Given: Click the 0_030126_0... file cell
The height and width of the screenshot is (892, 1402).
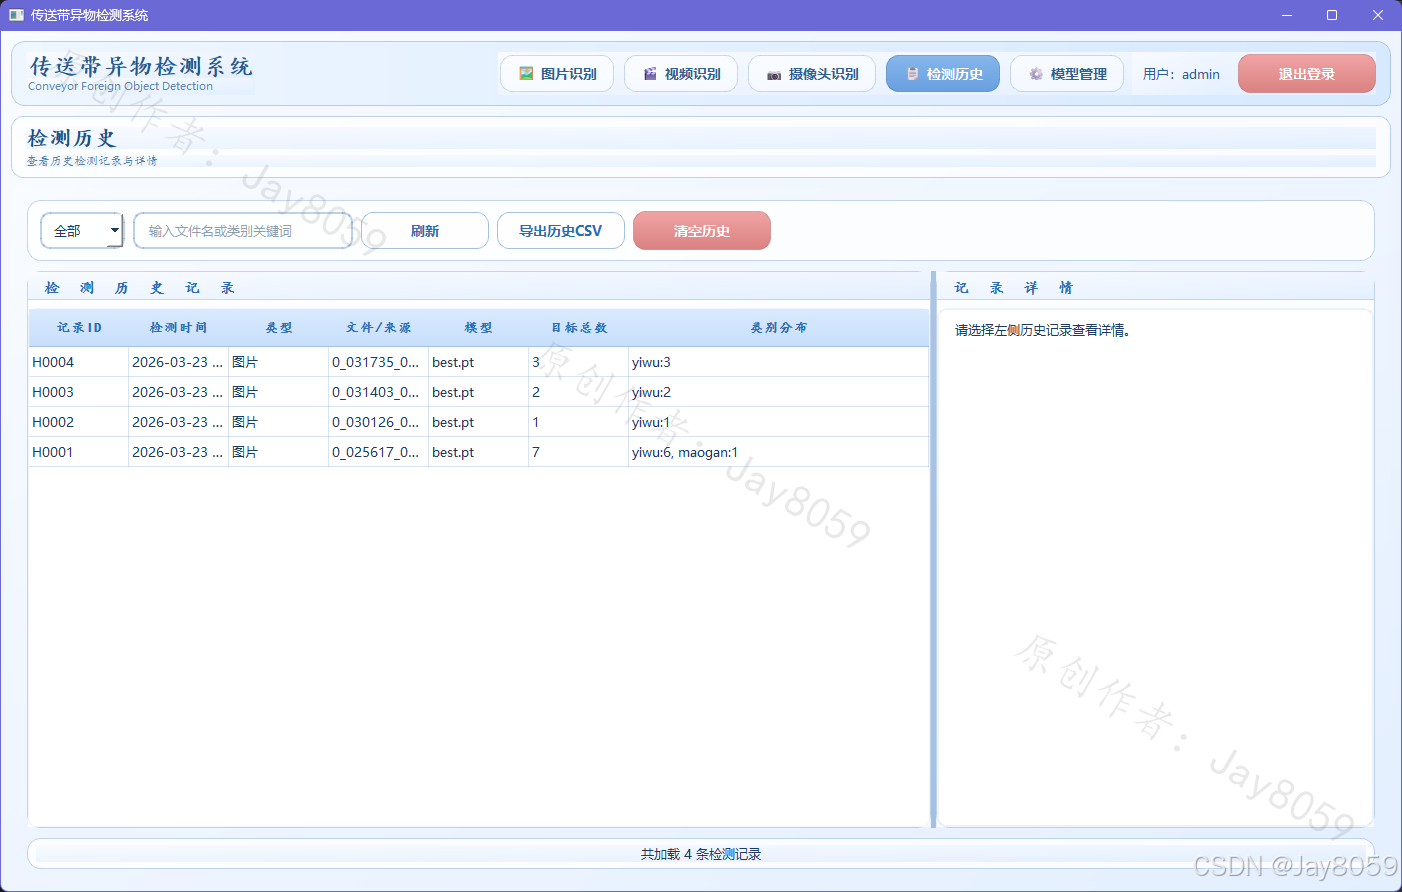Looking at the screenshot, I should click(379, 422).
